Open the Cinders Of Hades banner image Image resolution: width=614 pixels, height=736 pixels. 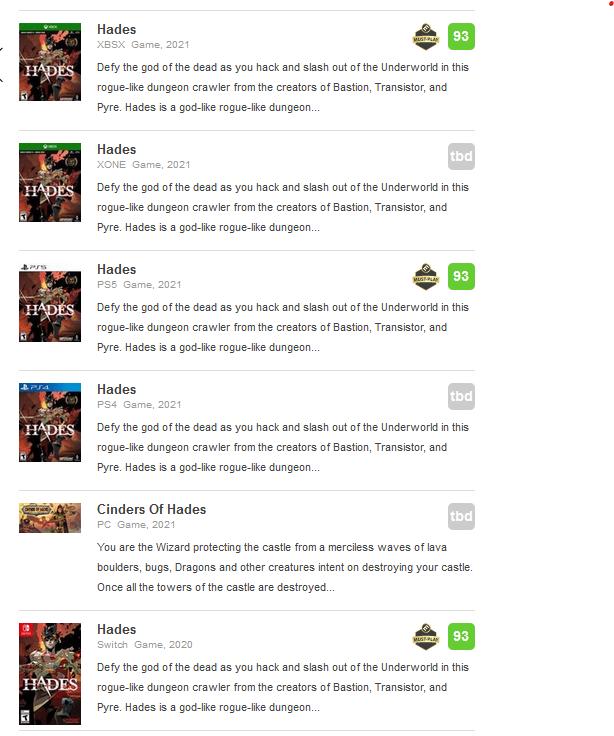click(50, 518)
